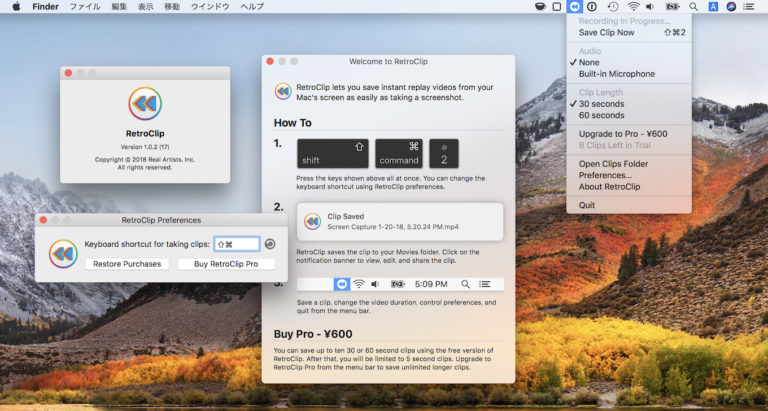Open Spotlight search magnifier icon
The height and width of the screenshot is (411, 768).
pyautogui.click(x=693, y=6)
